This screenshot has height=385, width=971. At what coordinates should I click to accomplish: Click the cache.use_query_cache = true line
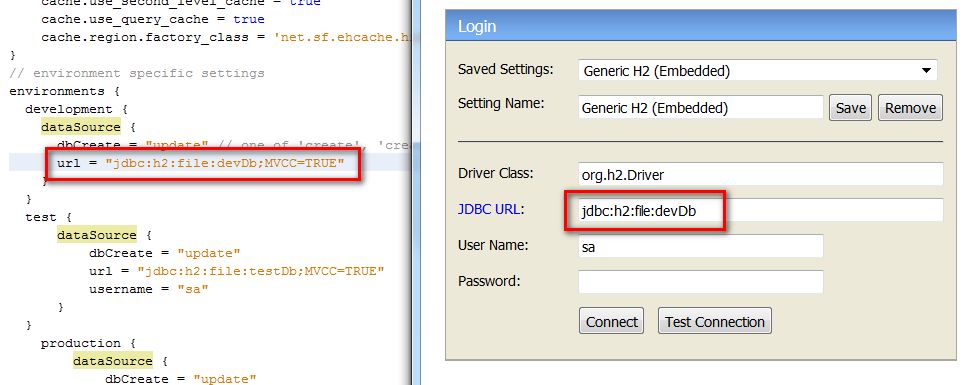(x=153, y=19)
